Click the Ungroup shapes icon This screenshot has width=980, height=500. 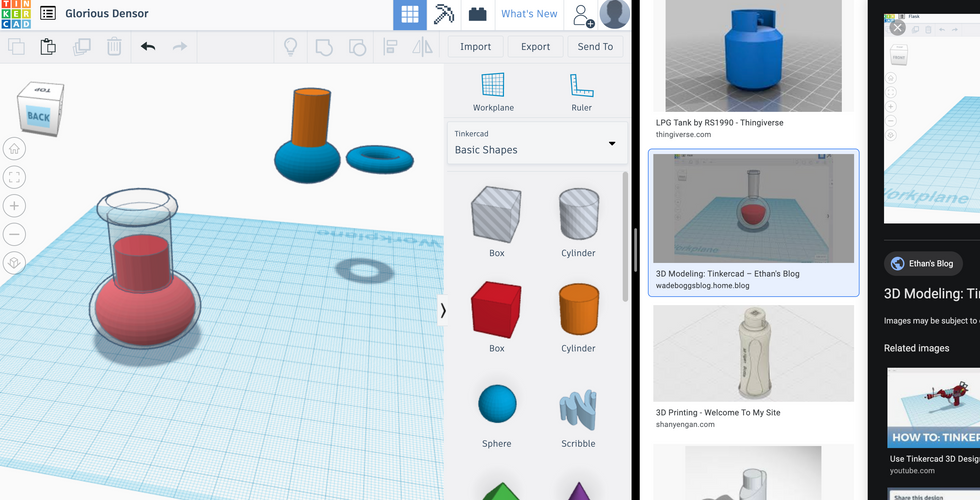357,47
